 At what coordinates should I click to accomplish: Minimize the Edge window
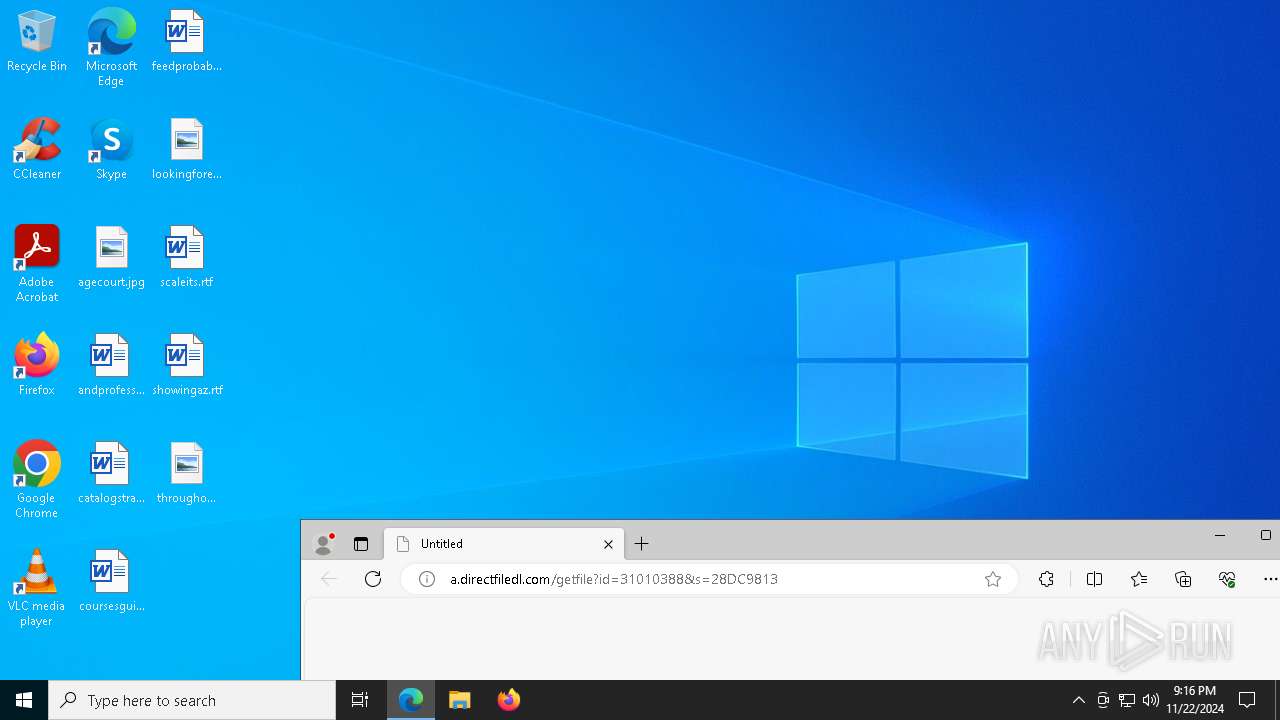coord(1220,535)
